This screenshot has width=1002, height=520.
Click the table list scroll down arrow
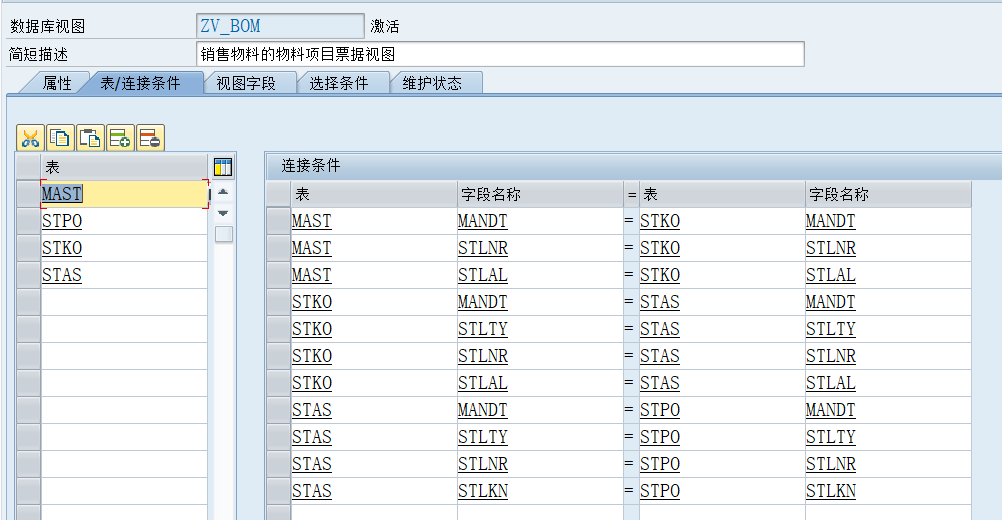(223, 213)
